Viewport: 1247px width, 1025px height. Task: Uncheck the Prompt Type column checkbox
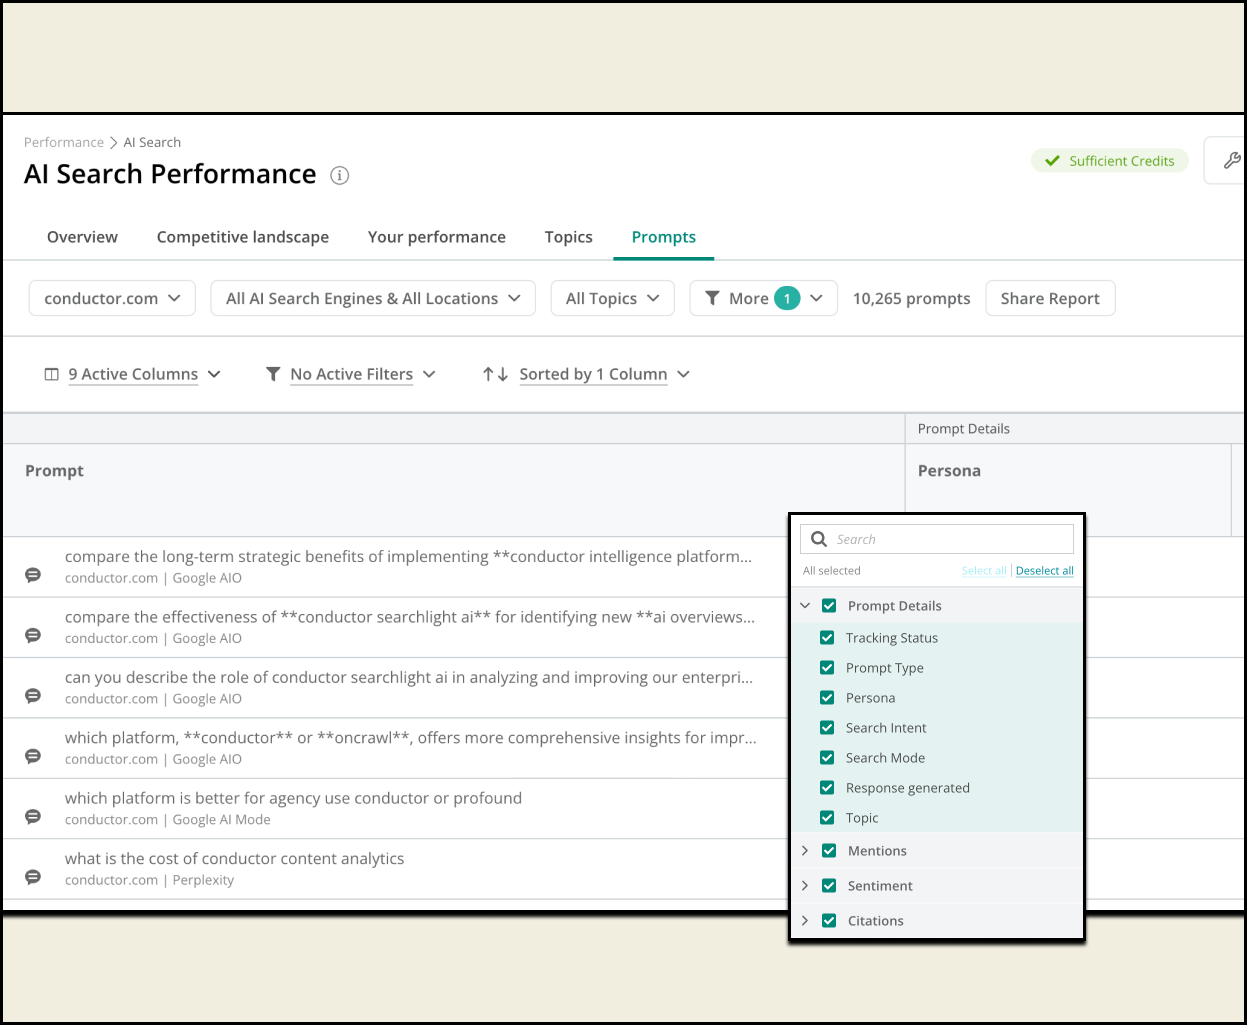click(827, 668)
